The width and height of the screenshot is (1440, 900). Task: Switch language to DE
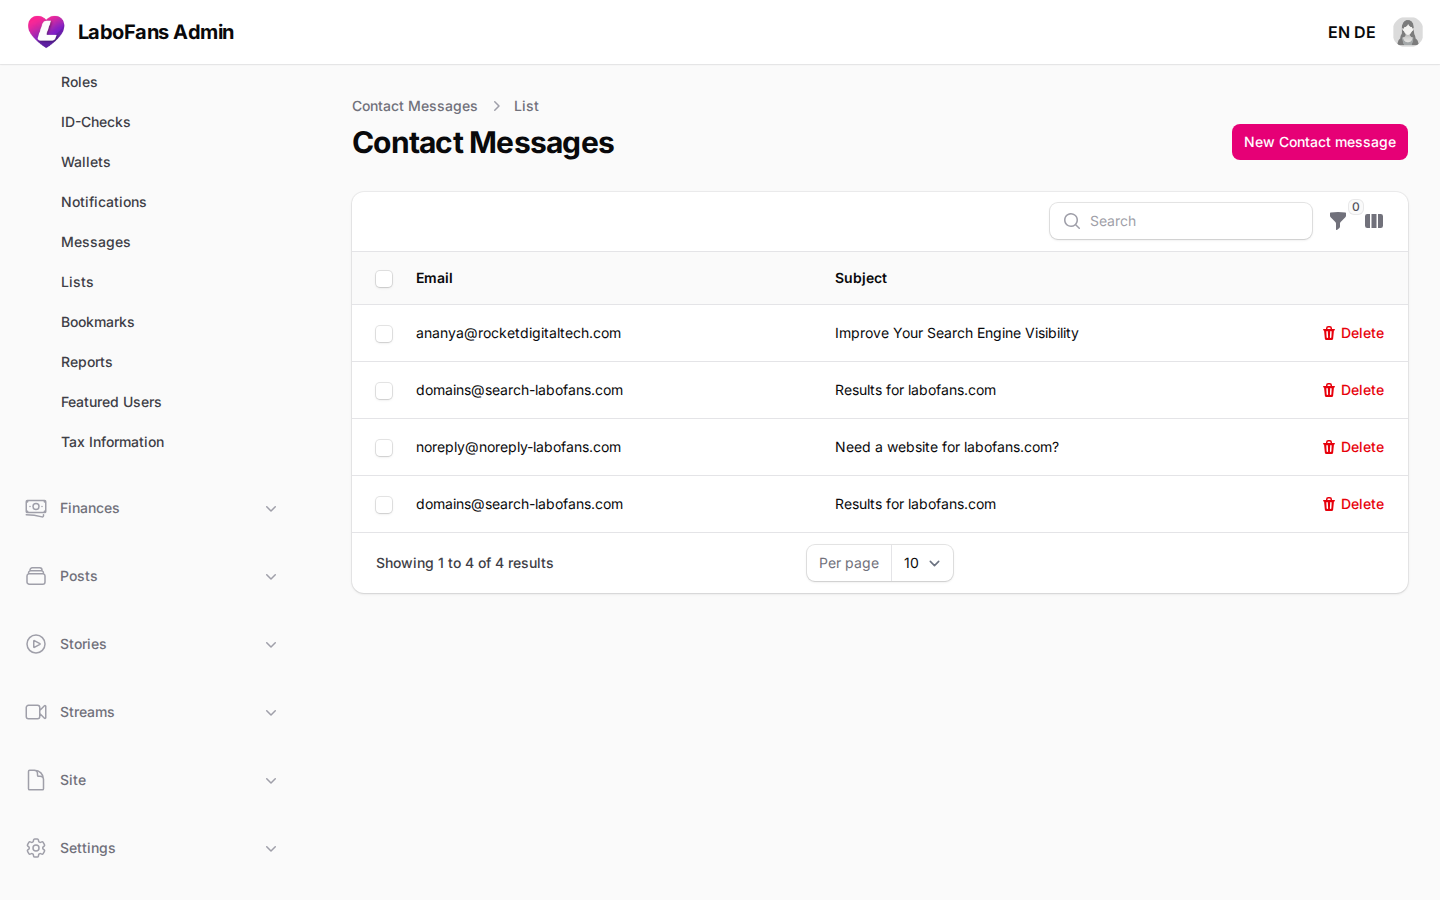click(x=1365, y=32)
